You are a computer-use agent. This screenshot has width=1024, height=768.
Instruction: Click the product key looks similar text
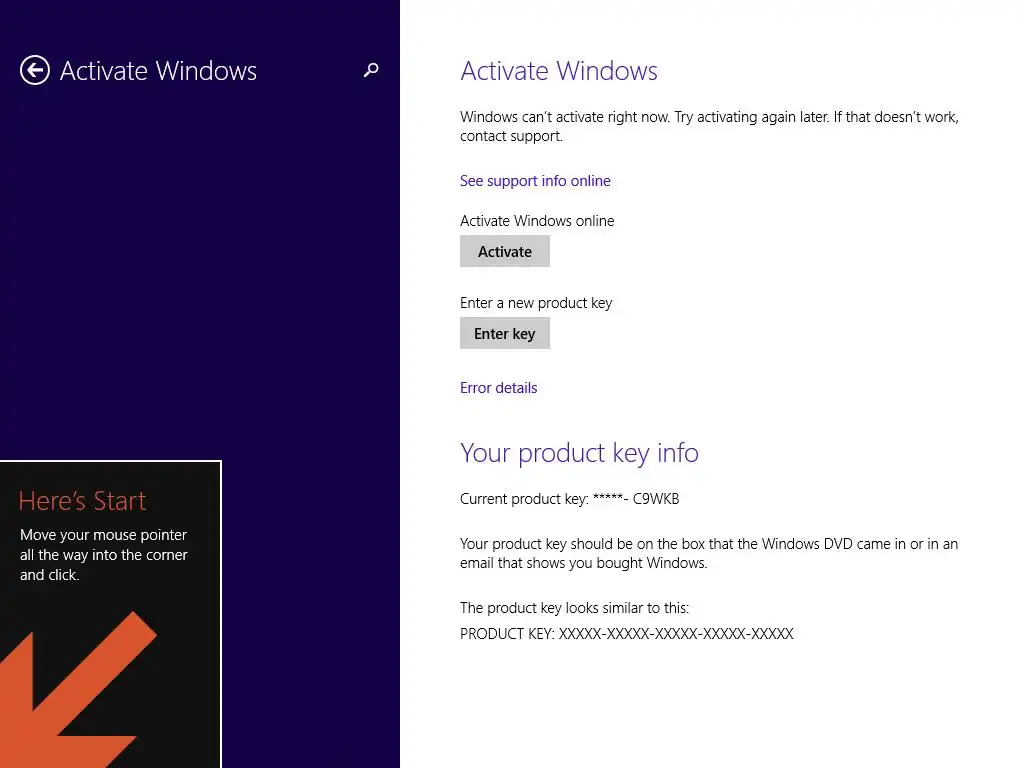[574, 608]
